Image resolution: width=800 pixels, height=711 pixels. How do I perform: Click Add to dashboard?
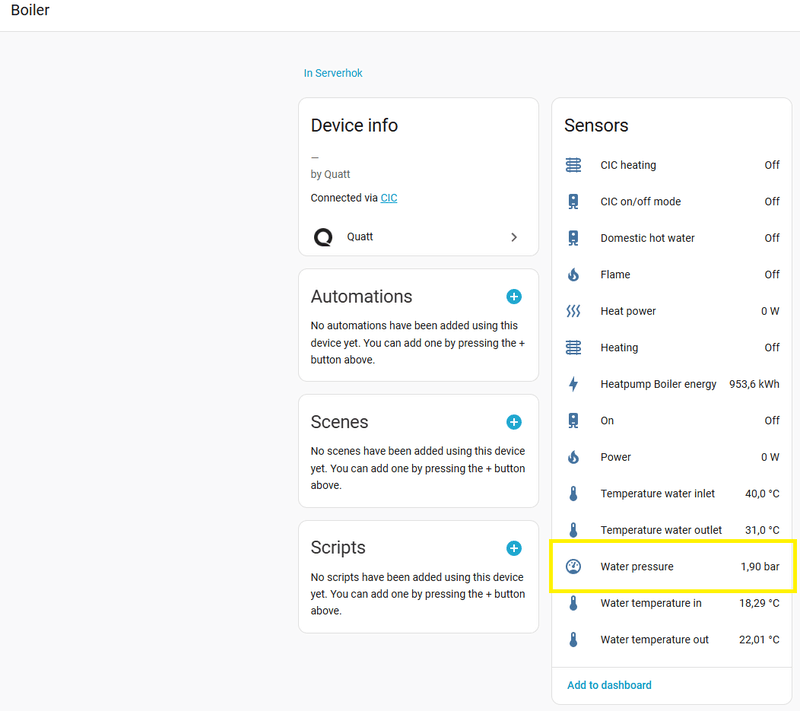point(609,685)
